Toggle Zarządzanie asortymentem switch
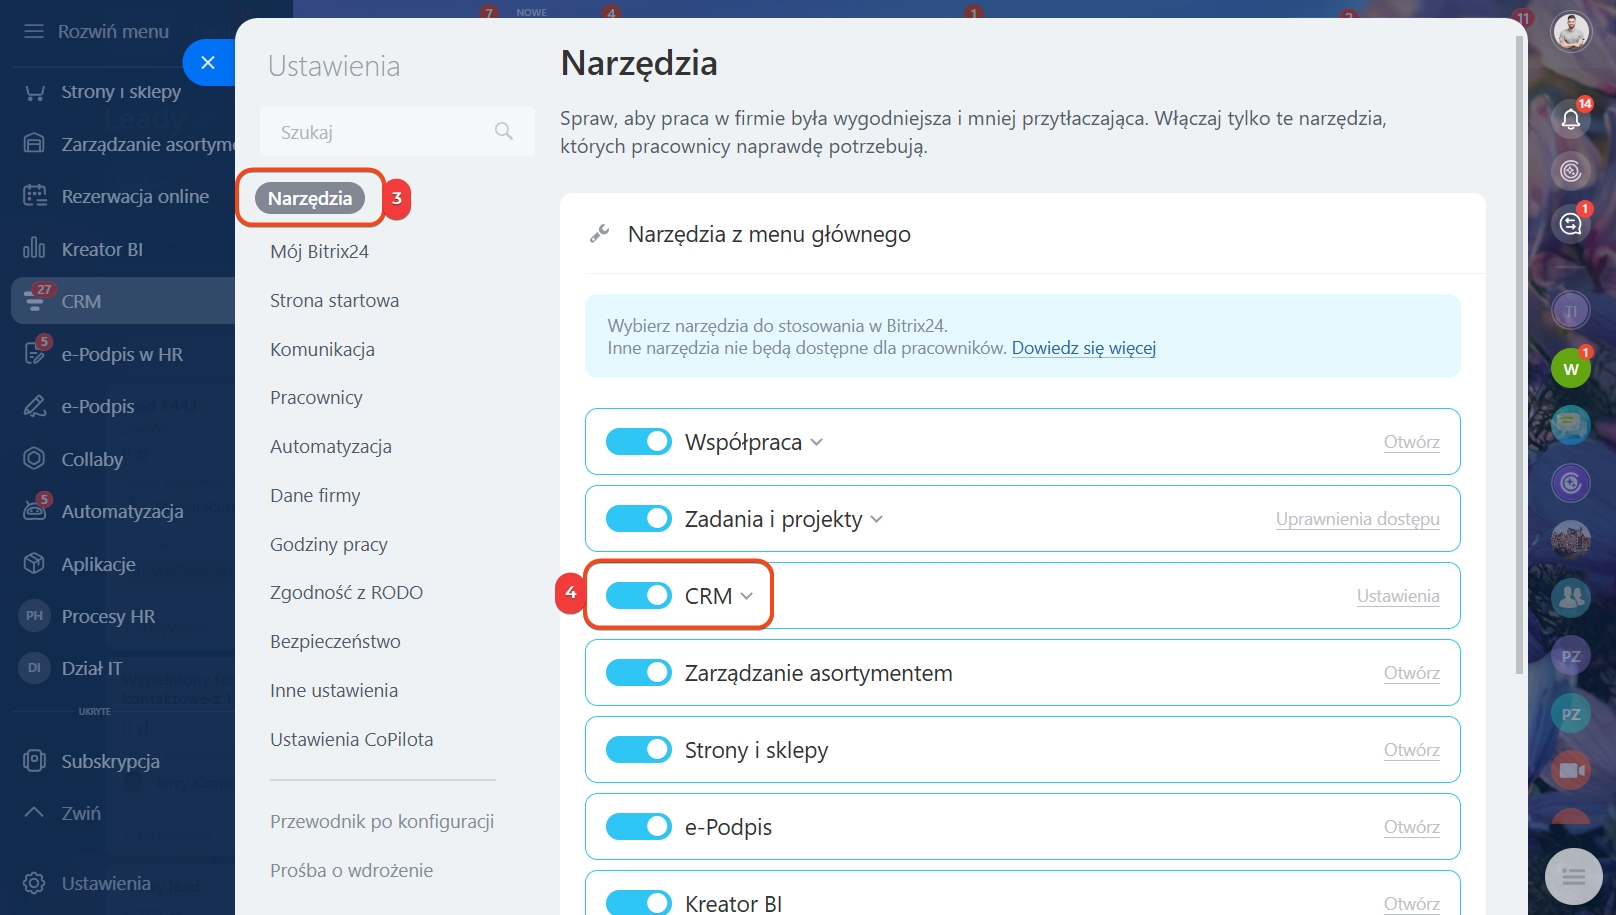 coord(638,672)
